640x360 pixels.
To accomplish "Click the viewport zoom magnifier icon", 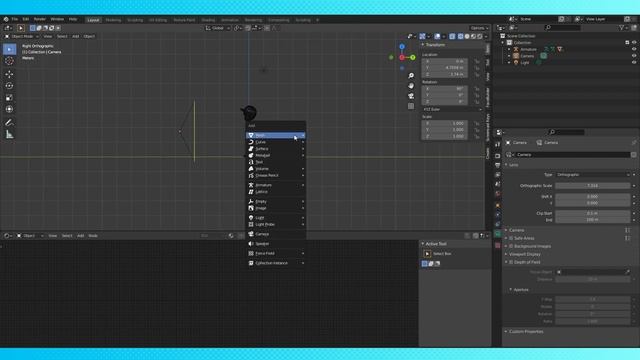I will point(411,76).
